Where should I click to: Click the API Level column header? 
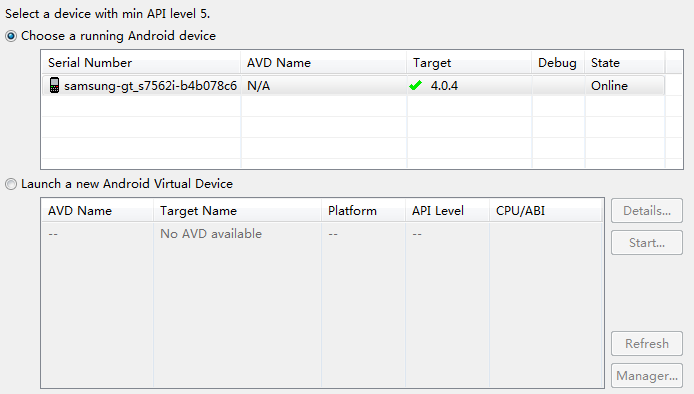point(447,210)
